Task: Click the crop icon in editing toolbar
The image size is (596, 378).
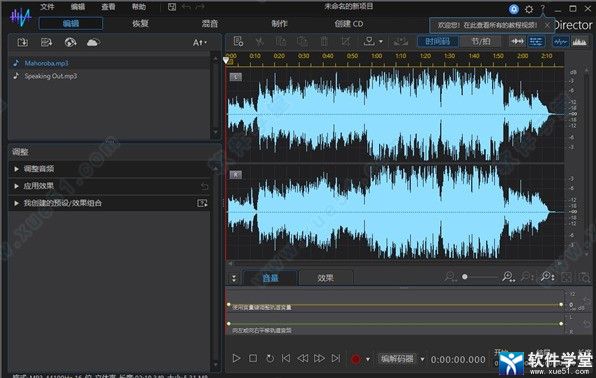Action: [x=346, y=41]
